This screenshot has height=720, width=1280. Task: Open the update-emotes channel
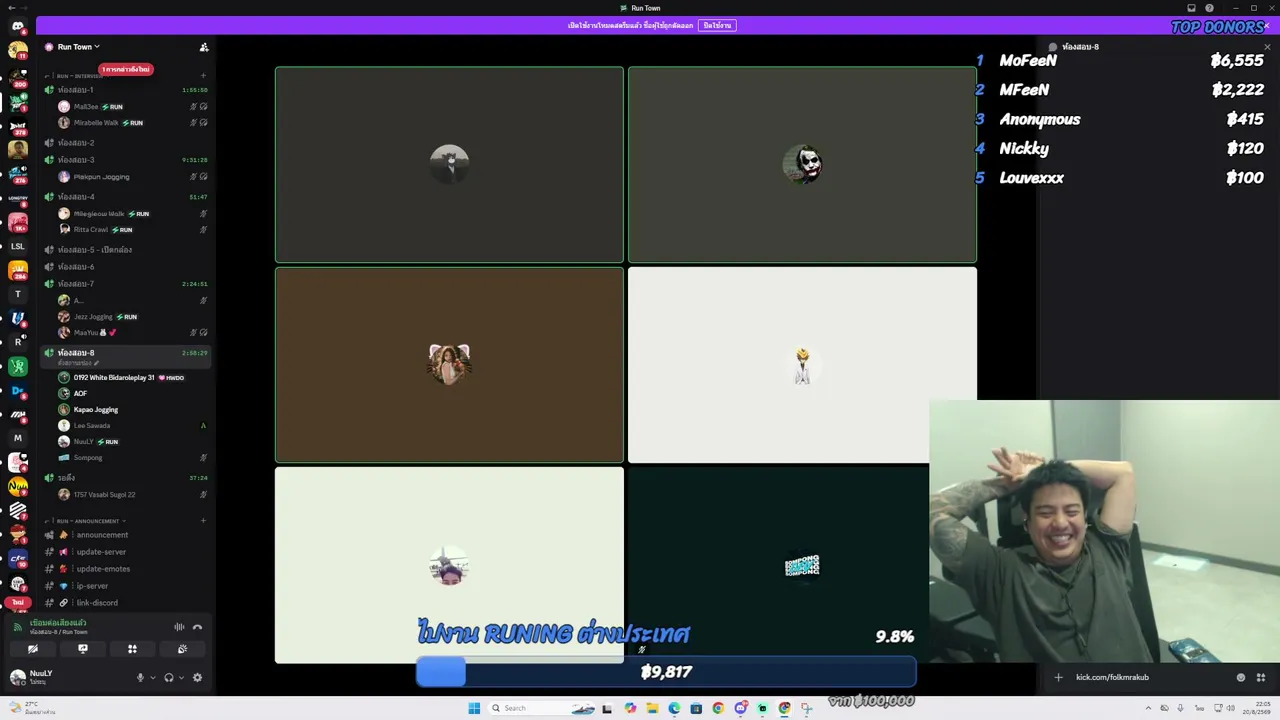(x=126, y=569)
